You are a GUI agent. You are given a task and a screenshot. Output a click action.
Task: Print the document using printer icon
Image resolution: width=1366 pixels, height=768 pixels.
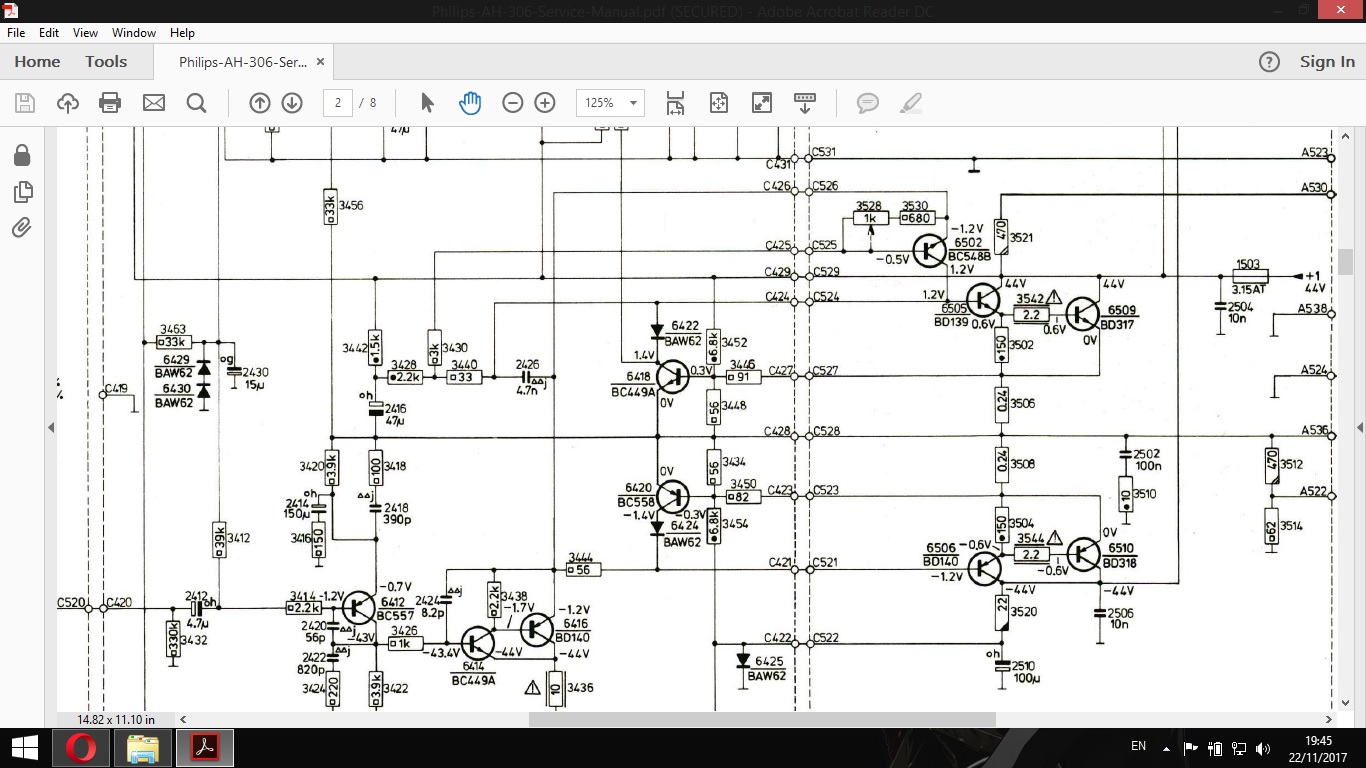(110, 103)
